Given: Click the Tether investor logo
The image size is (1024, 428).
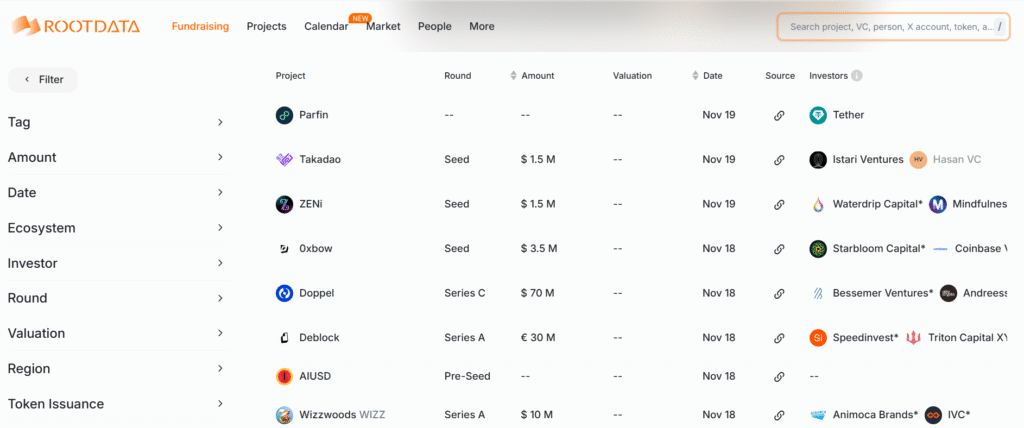Looking at the screenshot, I should pos(818,115).
